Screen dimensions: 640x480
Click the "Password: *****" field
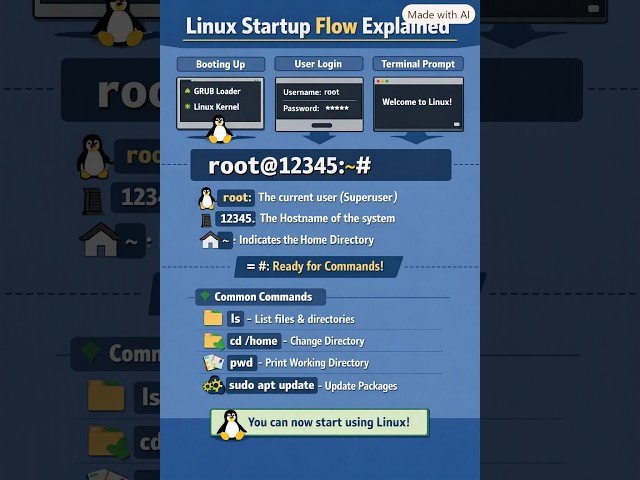(316, 108)
